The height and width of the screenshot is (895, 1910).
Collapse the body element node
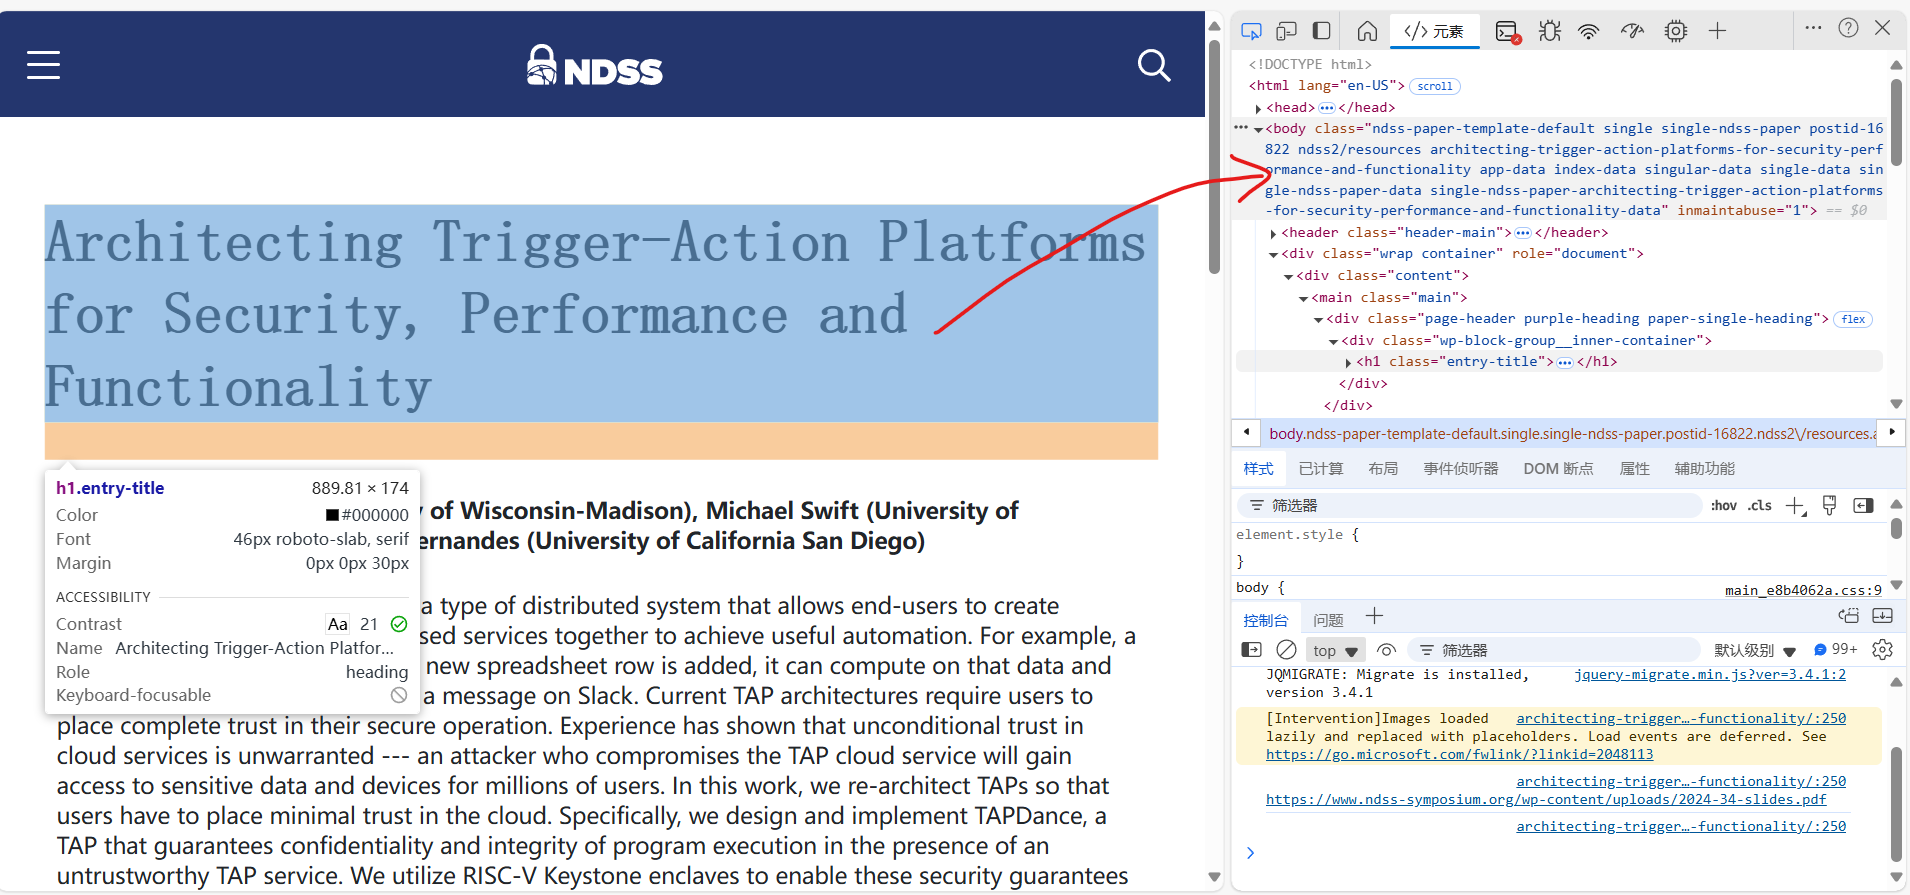[x=1258, y=129]
